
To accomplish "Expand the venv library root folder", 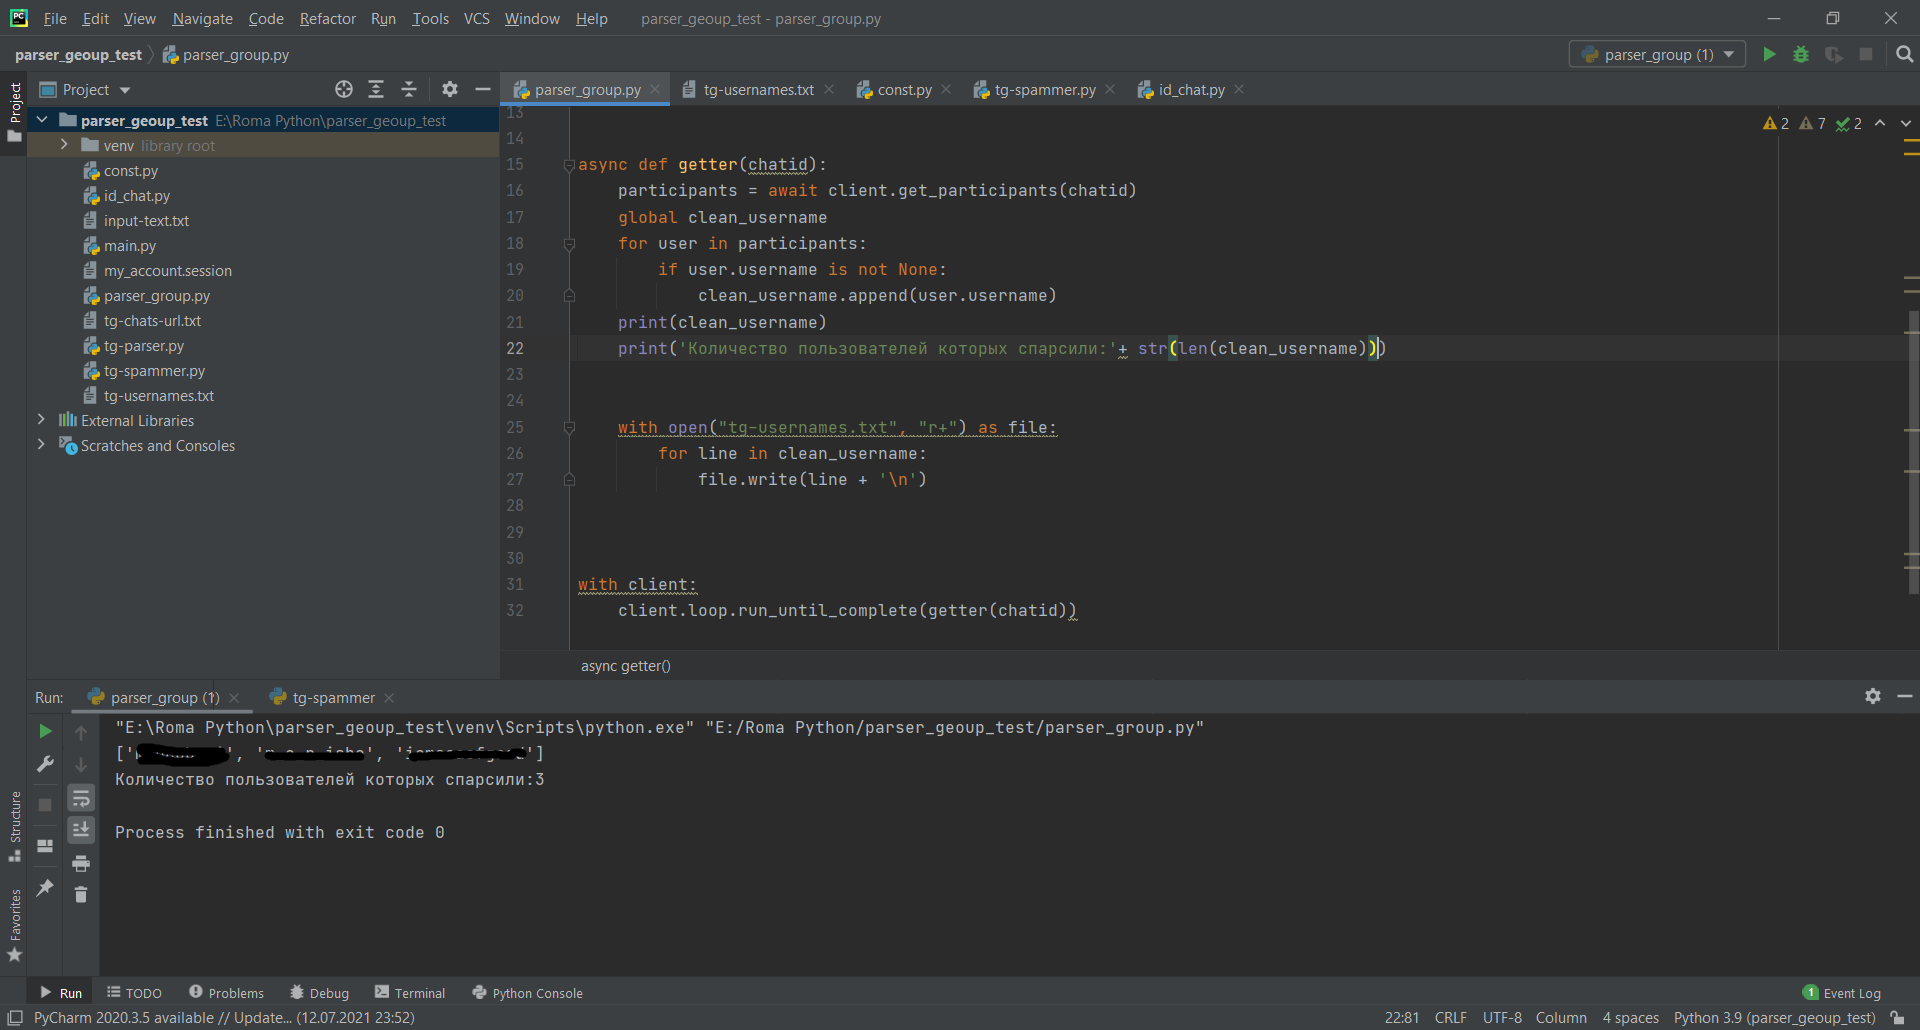I will (64, 145).
